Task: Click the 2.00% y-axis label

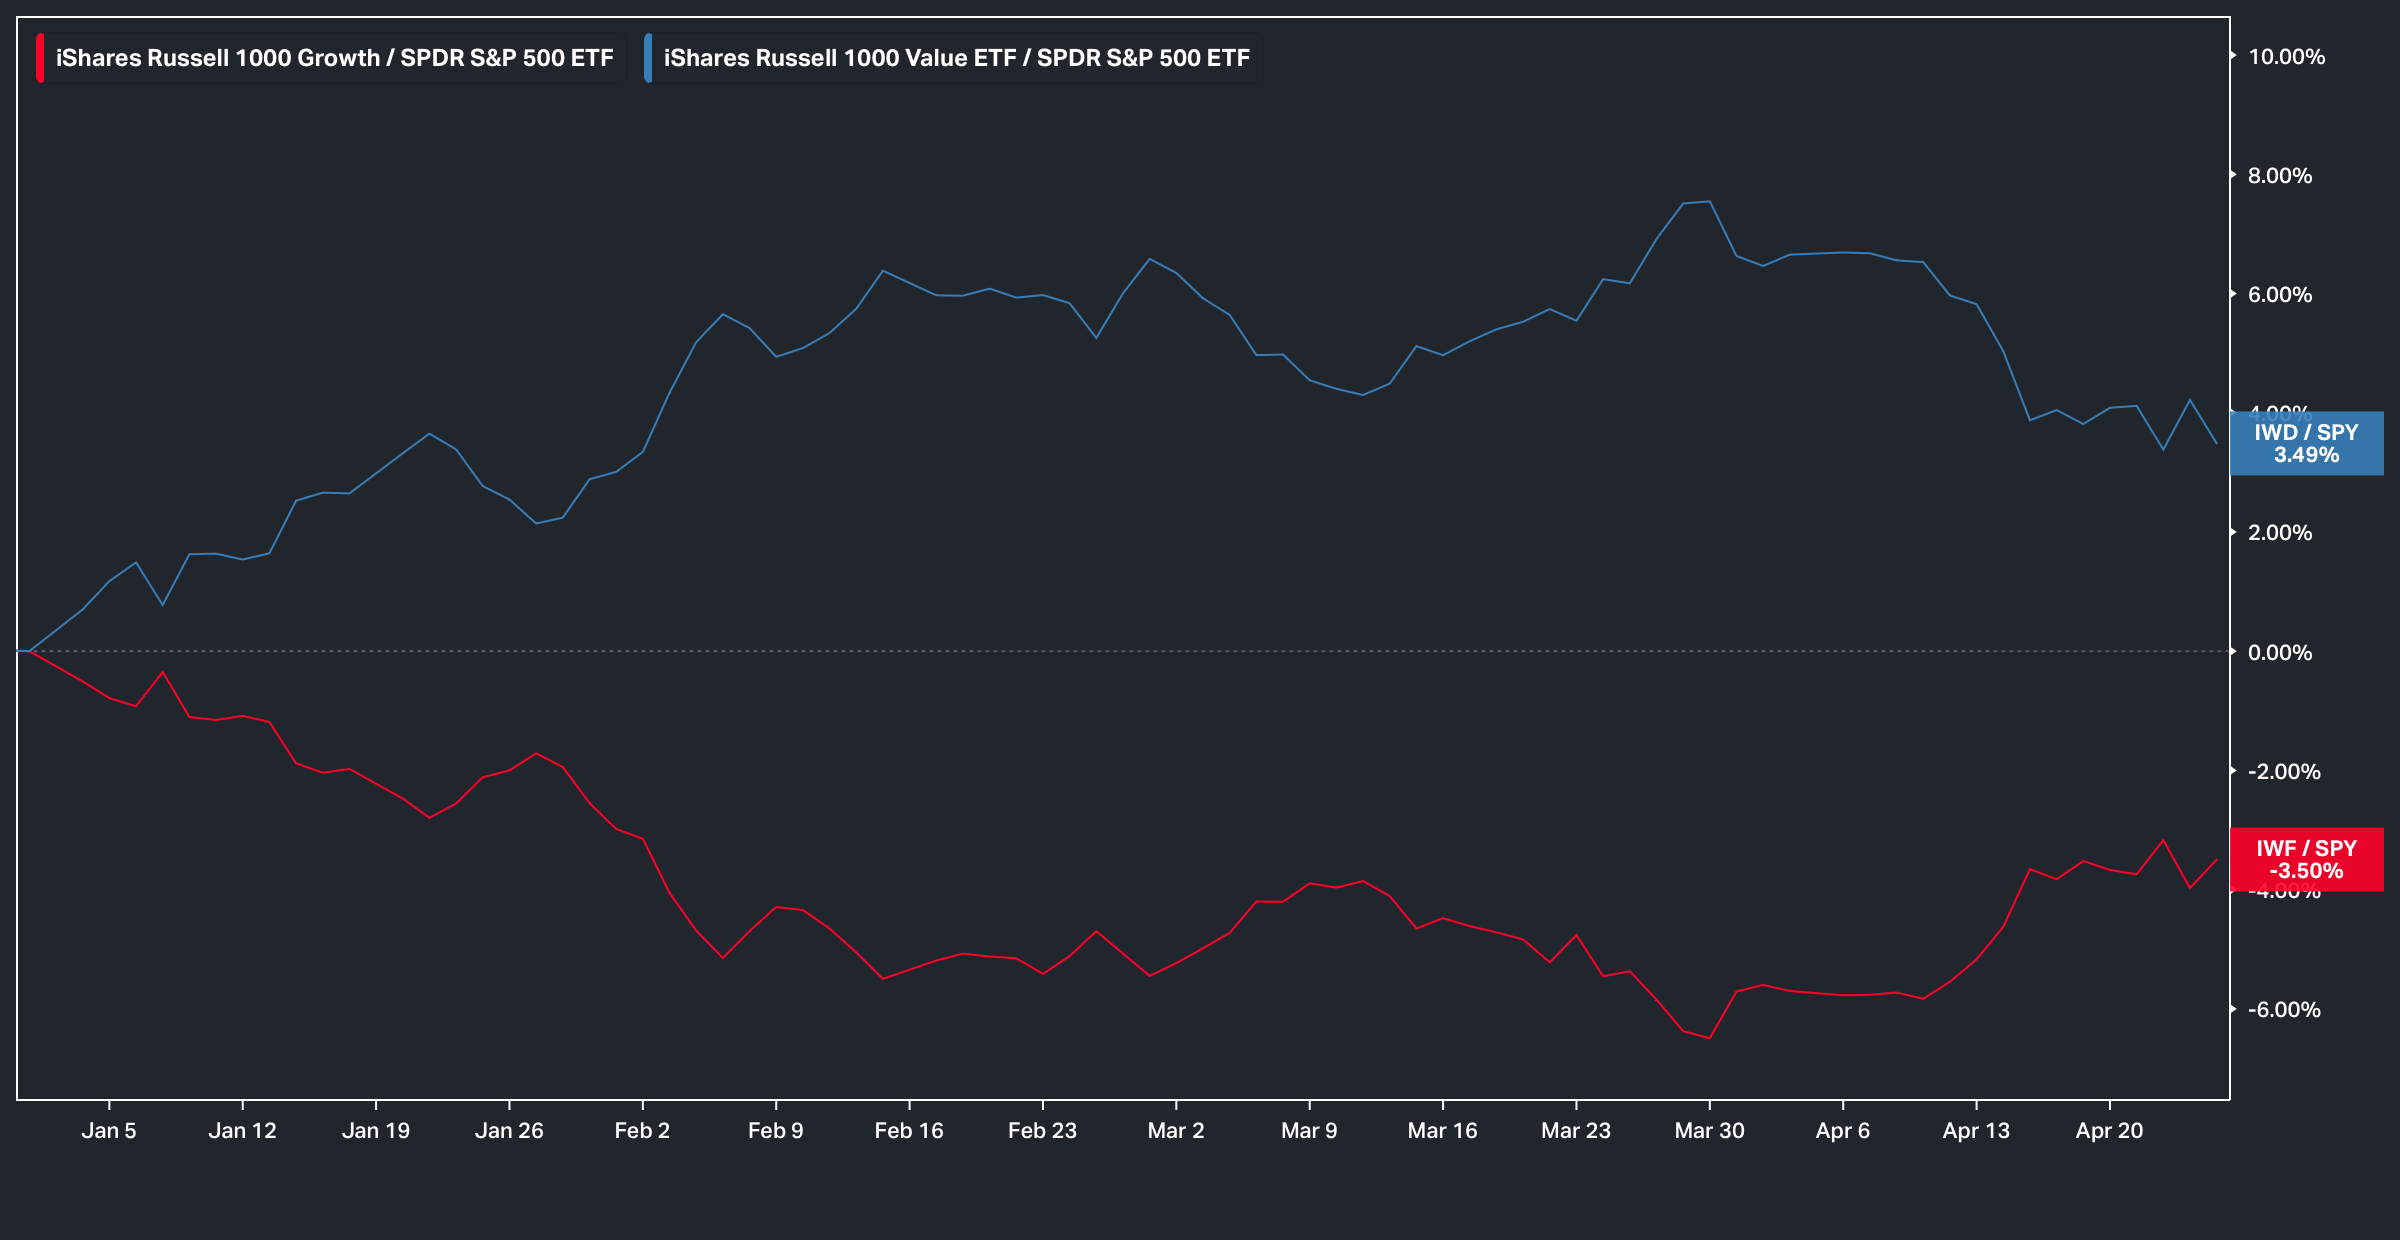Action: [x=2280, y=533]
